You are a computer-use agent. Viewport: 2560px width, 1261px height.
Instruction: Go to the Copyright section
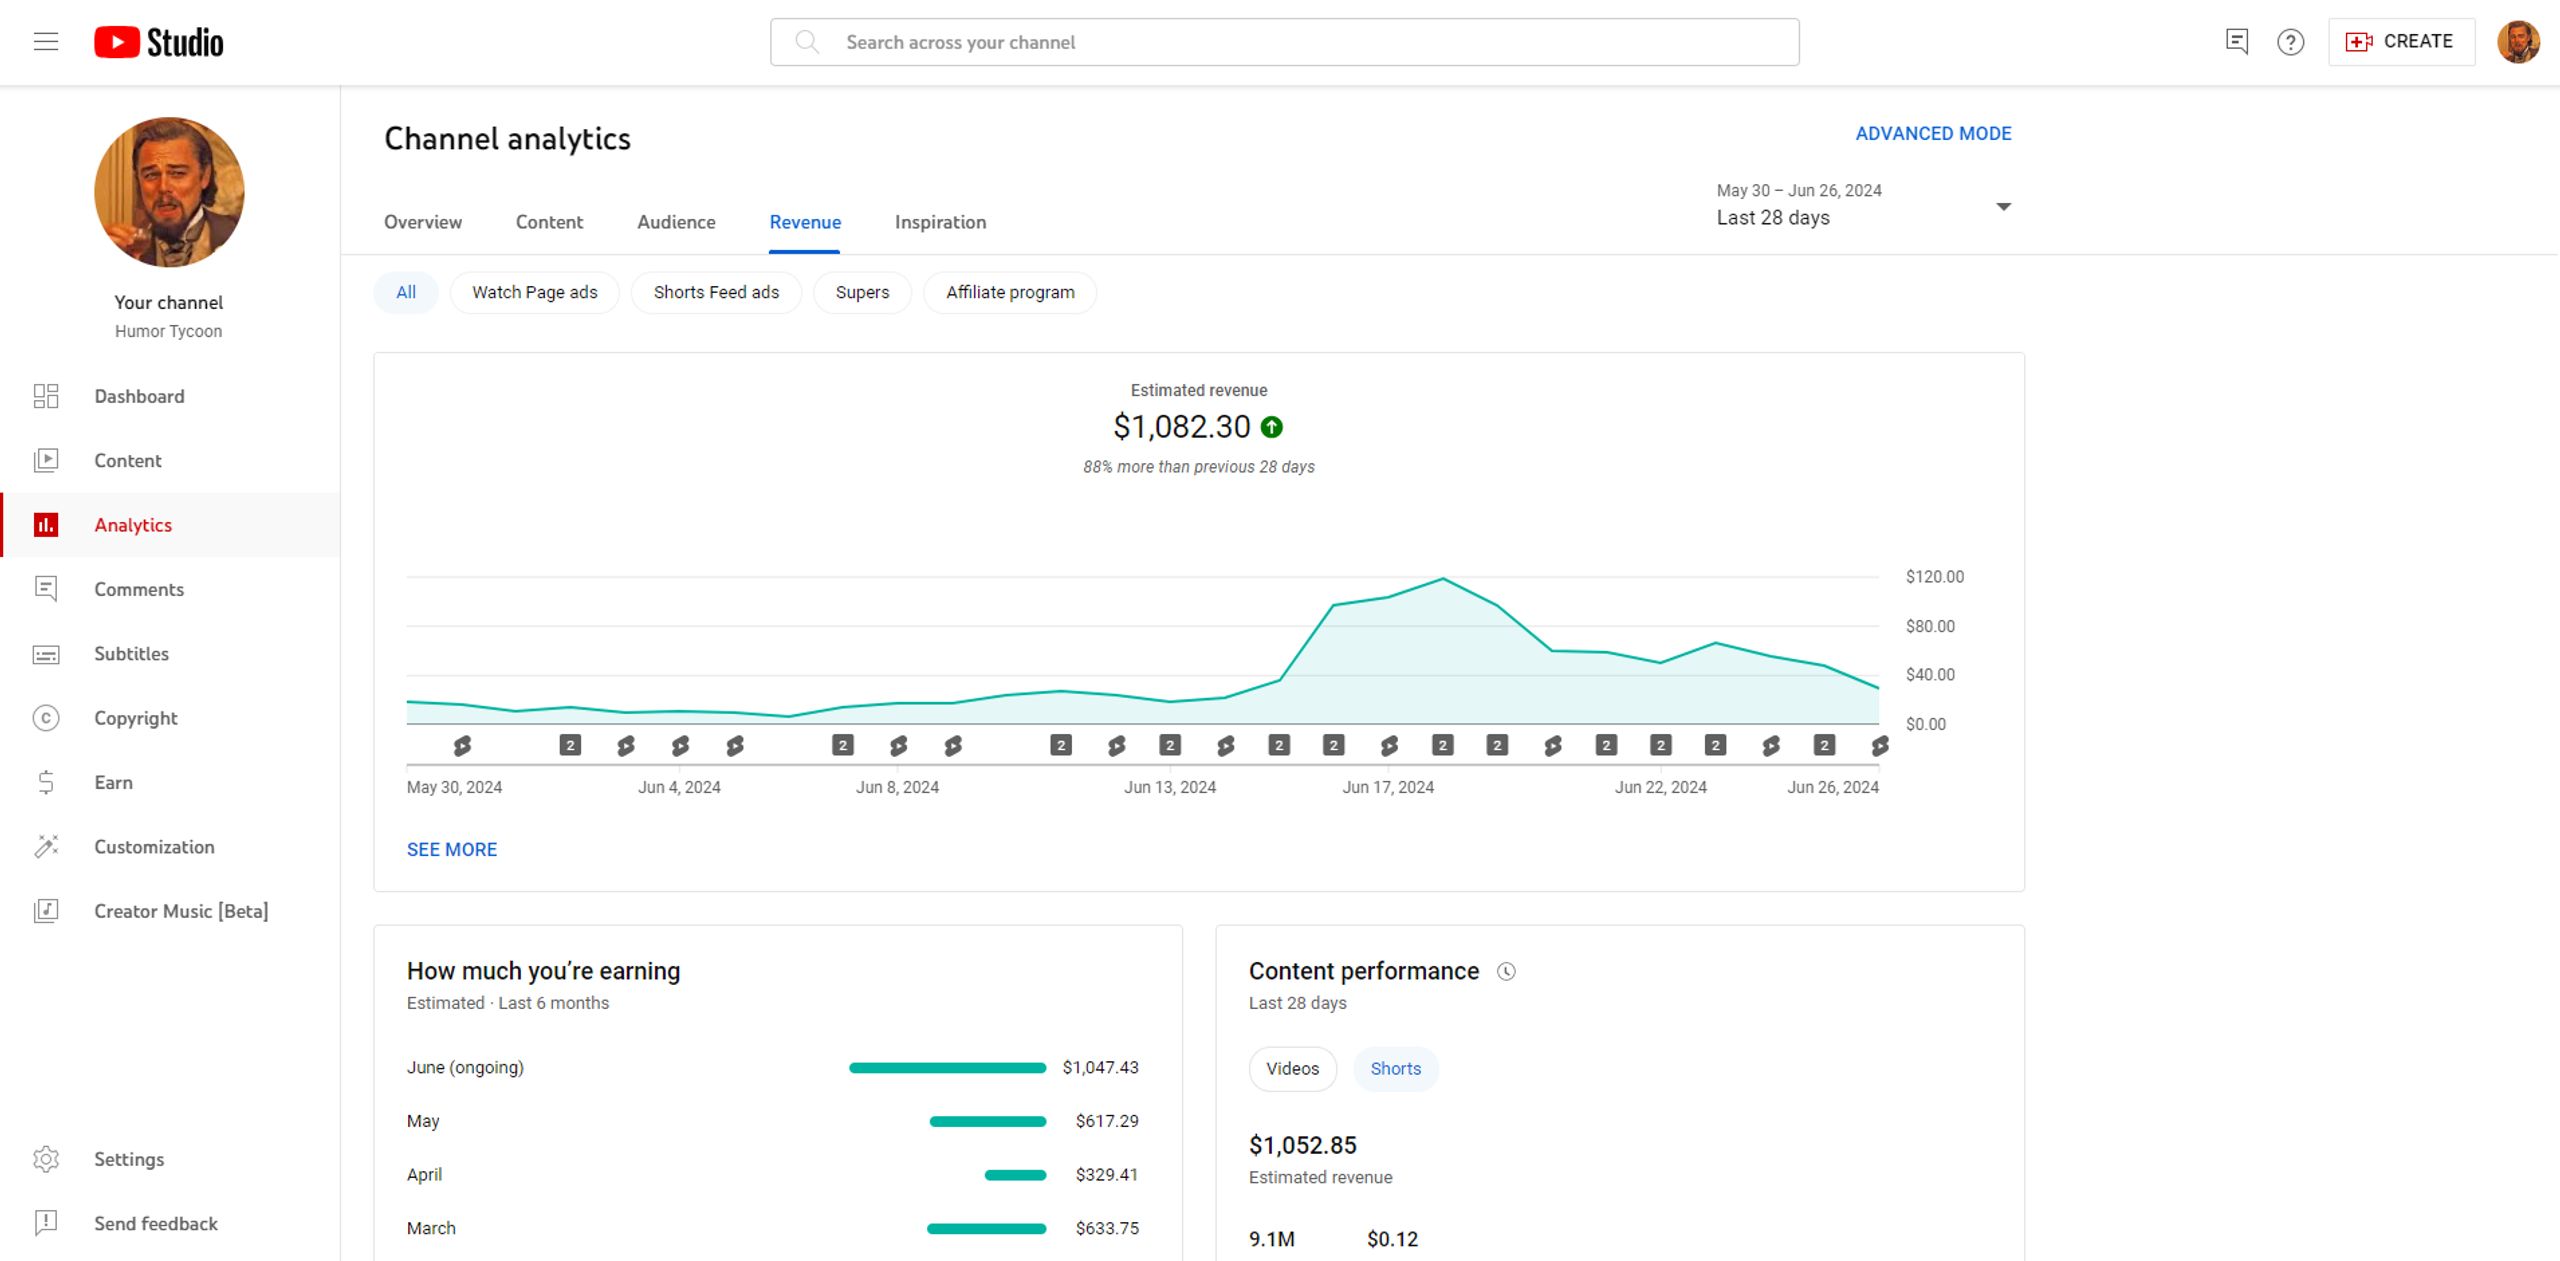coord(170,718)
